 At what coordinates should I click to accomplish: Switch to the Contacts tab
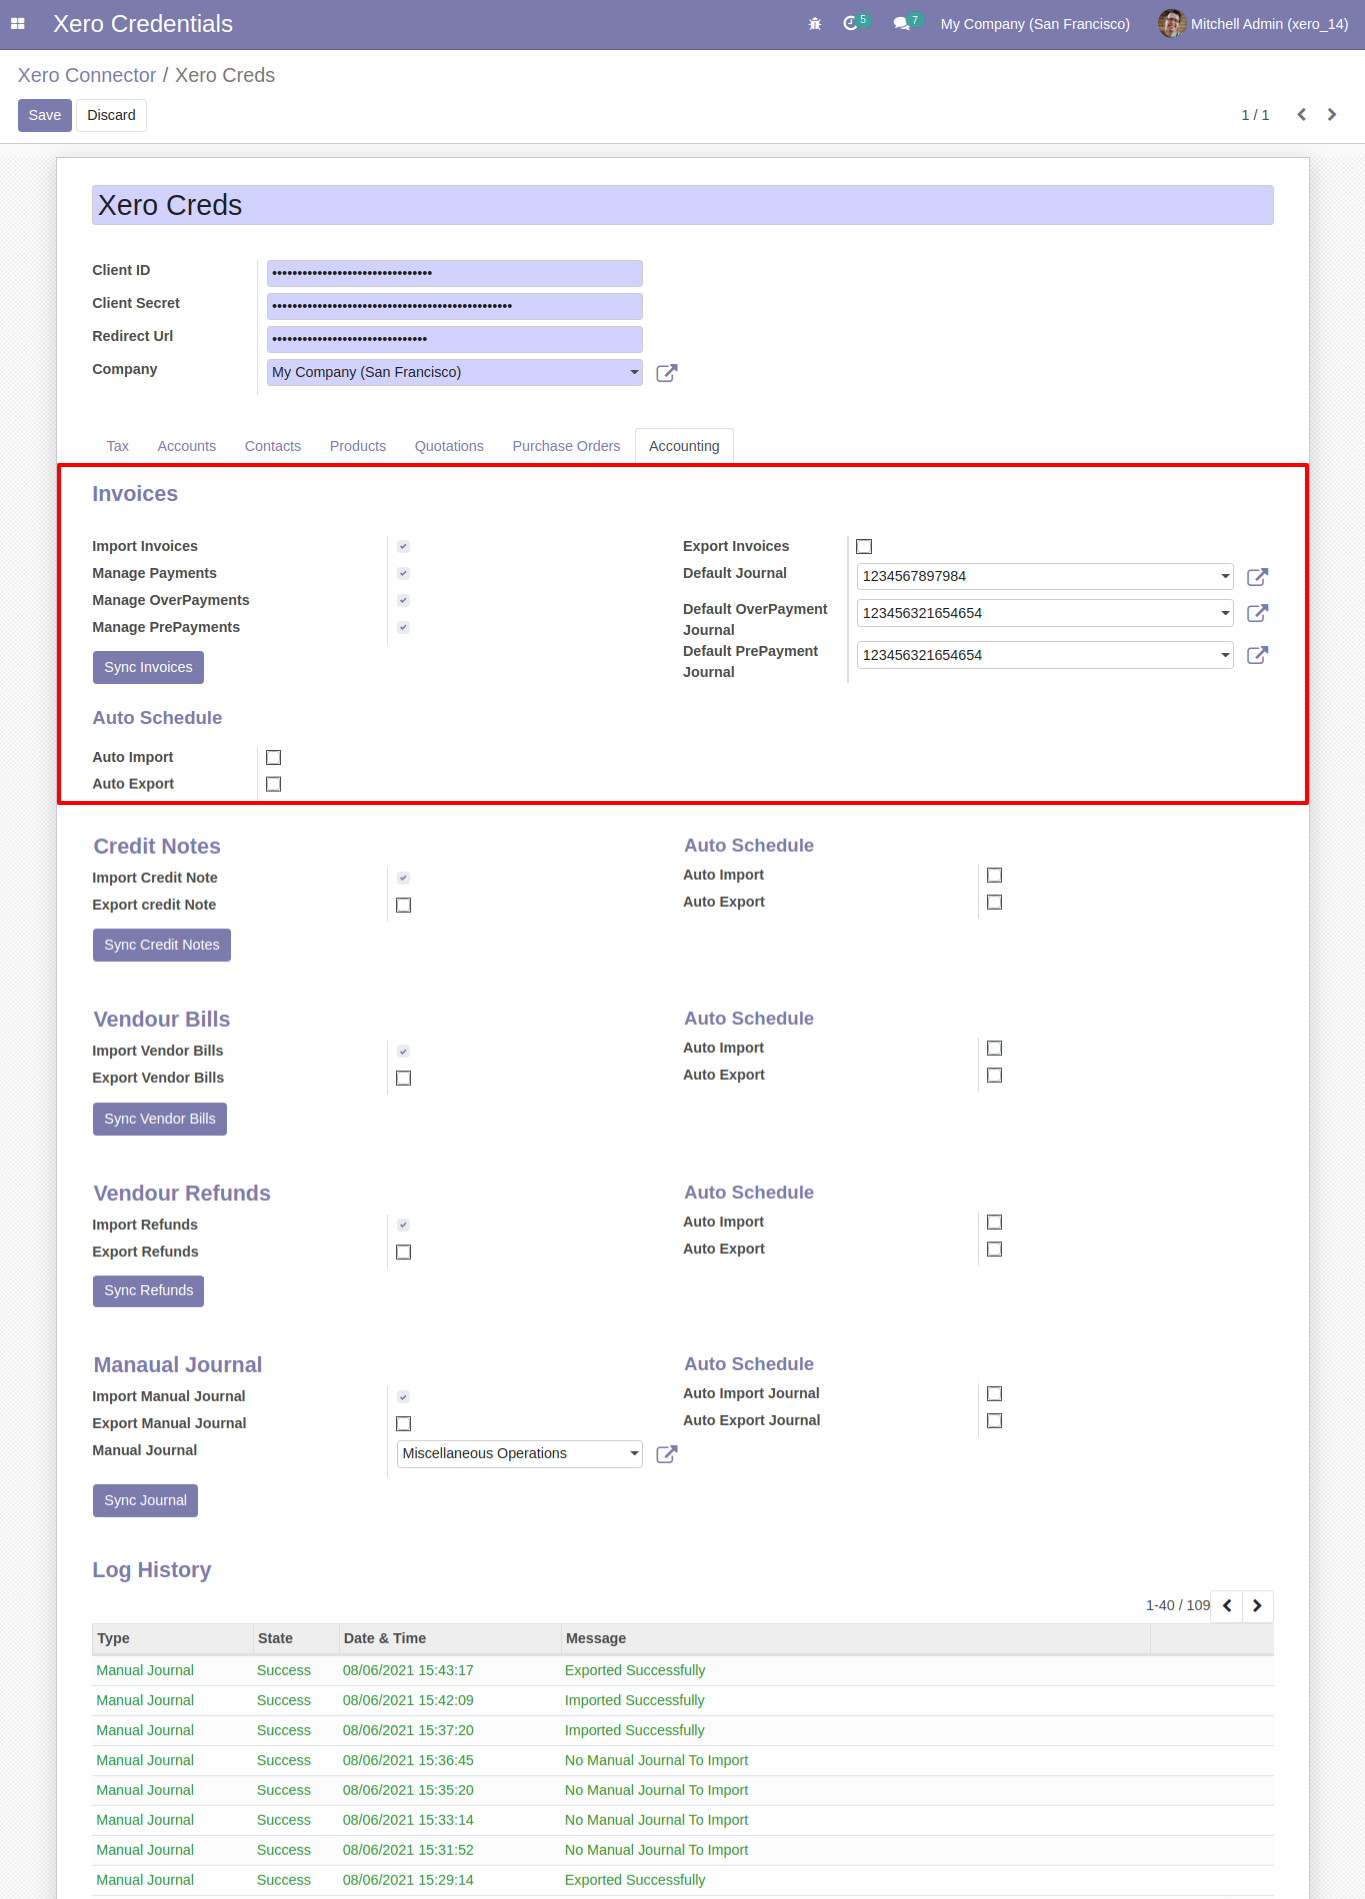(273, 446)
